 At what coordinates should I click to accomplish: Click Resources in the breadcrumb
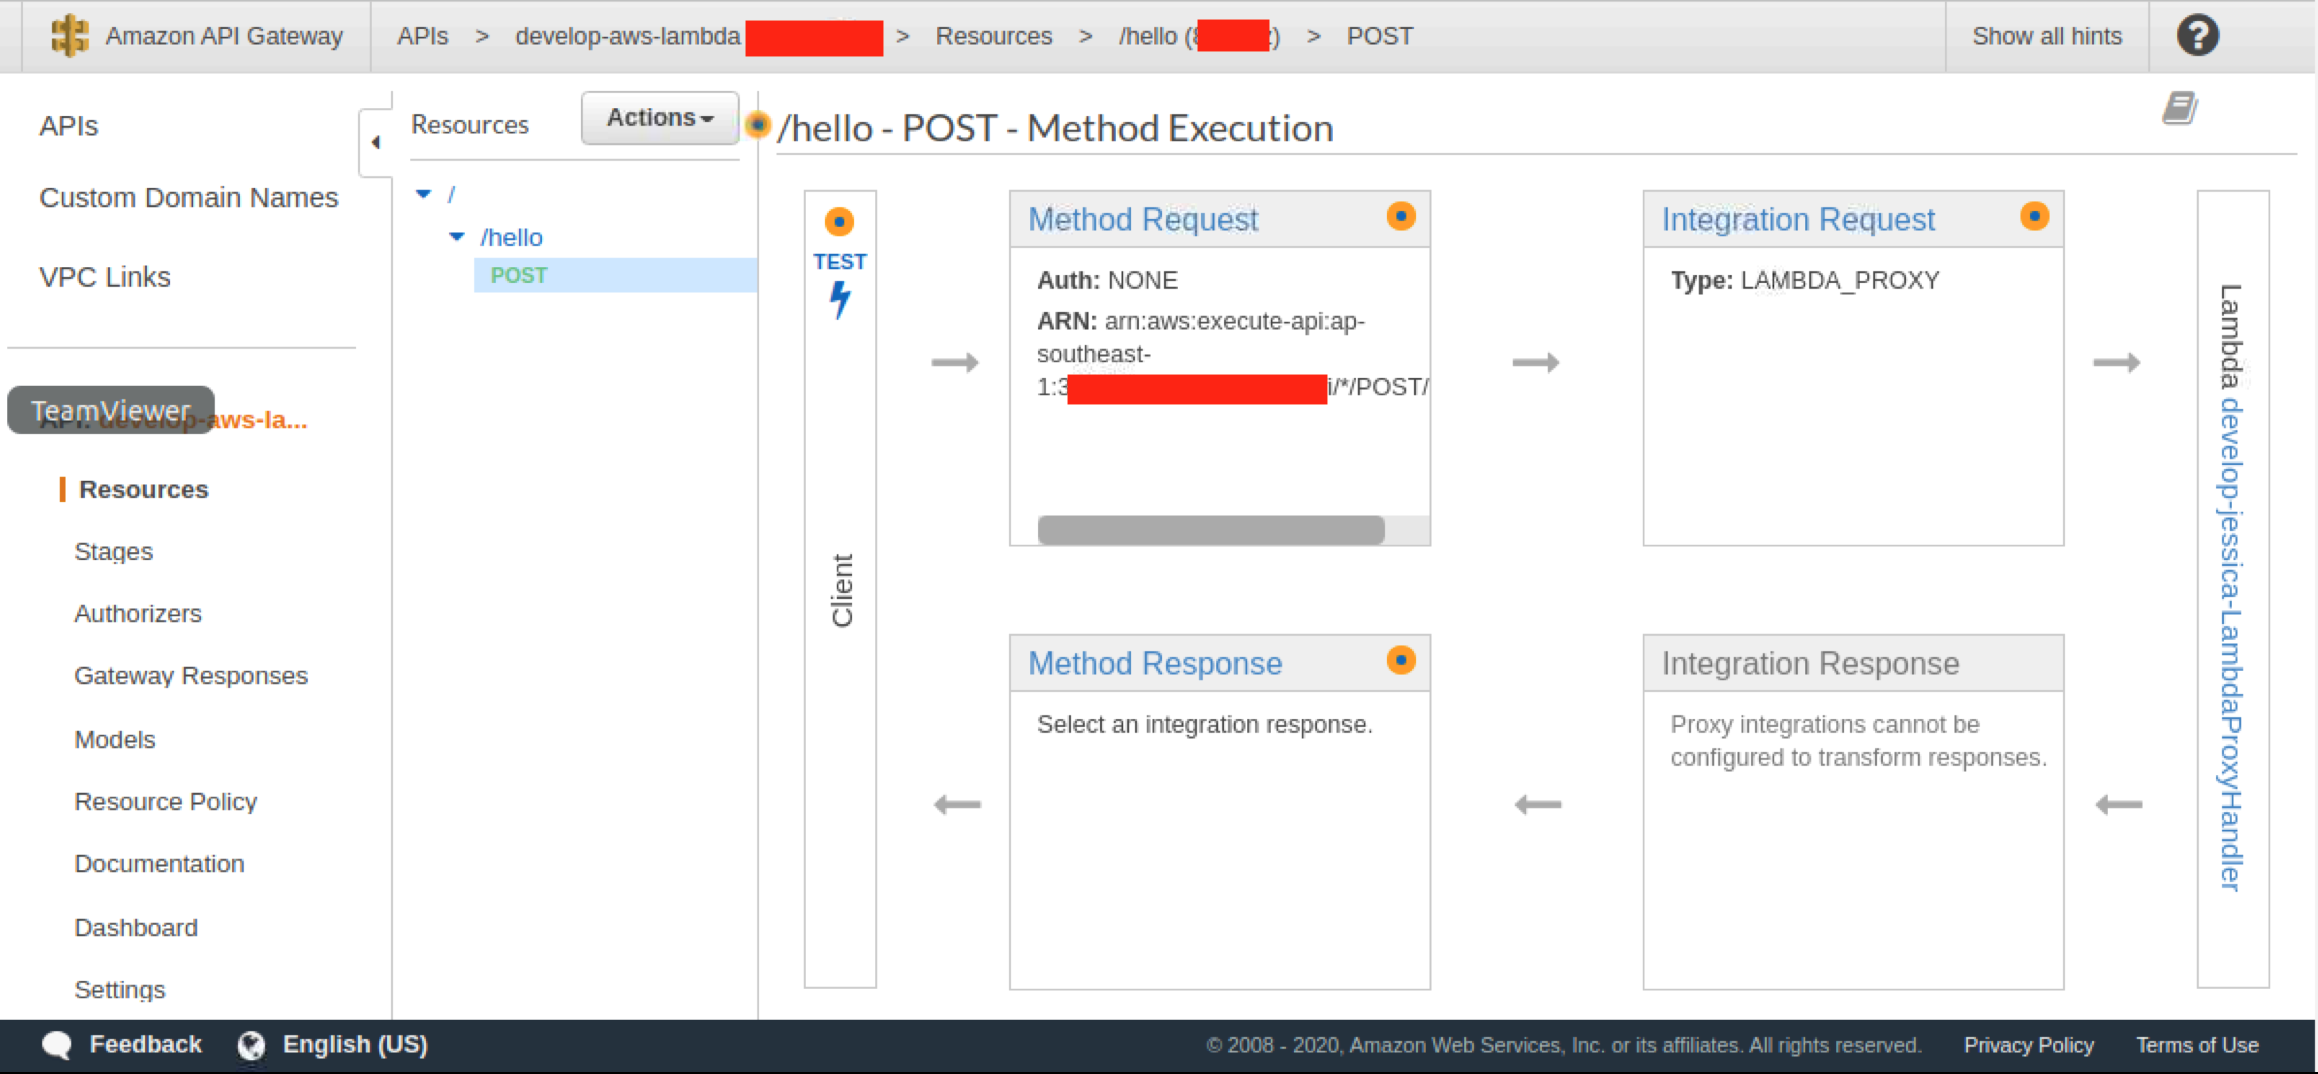pos(994,36)
